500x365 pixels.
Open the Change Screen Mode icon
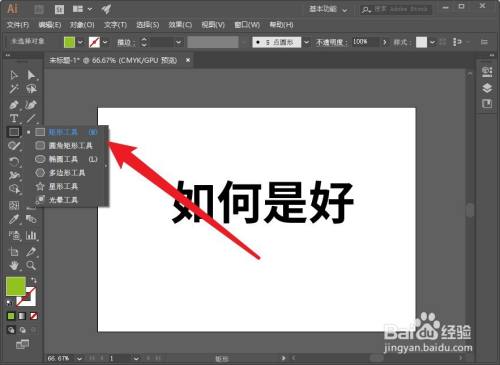coord(22,344)
